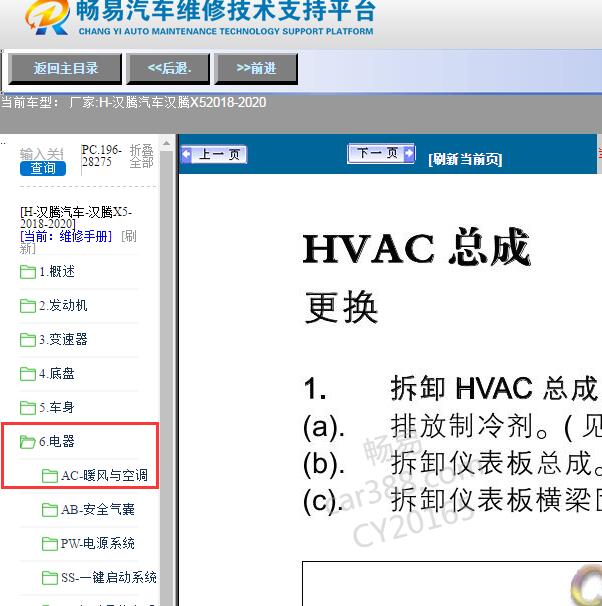This screenshot has width=602, height=606.
Task: Click folder icon beside 4.底盘
Action: 28,374
